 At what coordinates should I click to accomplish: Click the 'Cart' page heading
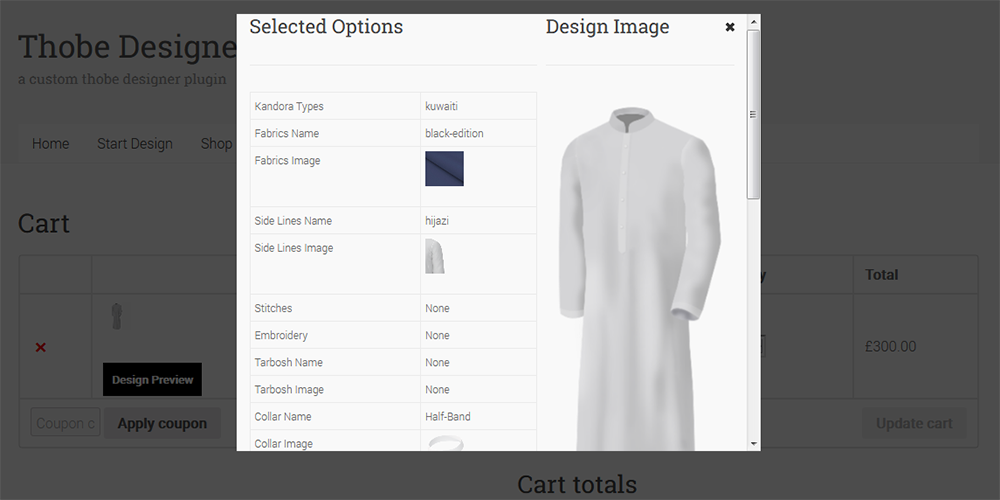[43, 224]
